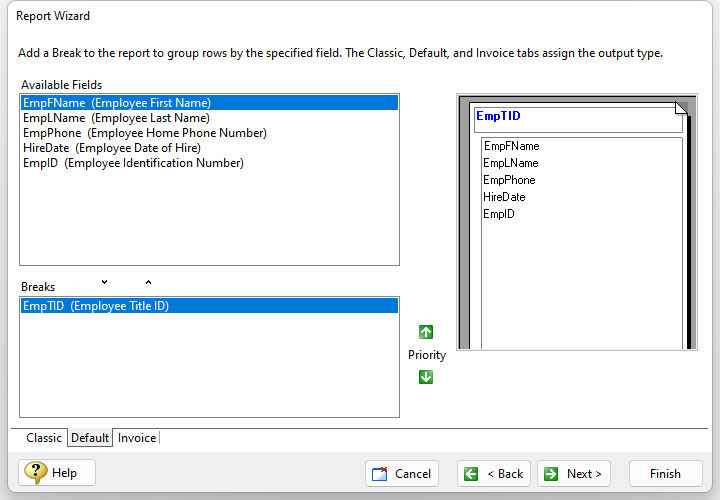This screenshot has width=720, height=500.
Task: Click EmpID in the report preview
Action: [x=499, y=214]
